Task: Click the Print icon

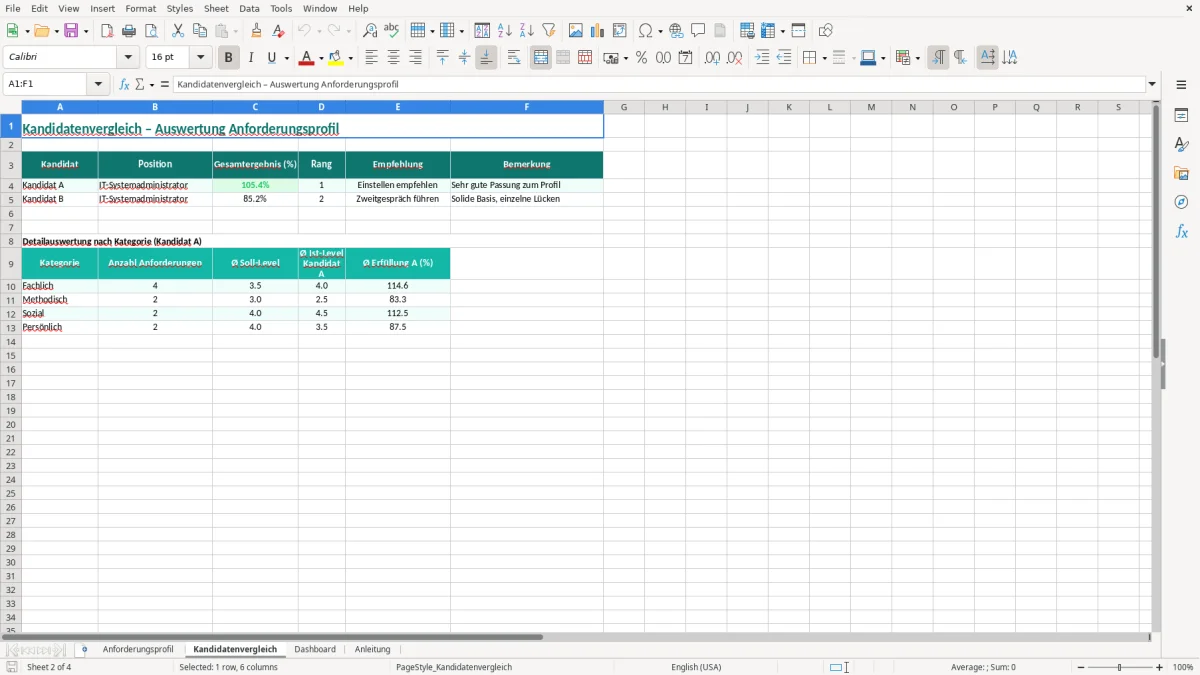Action: tap(129, 31)
